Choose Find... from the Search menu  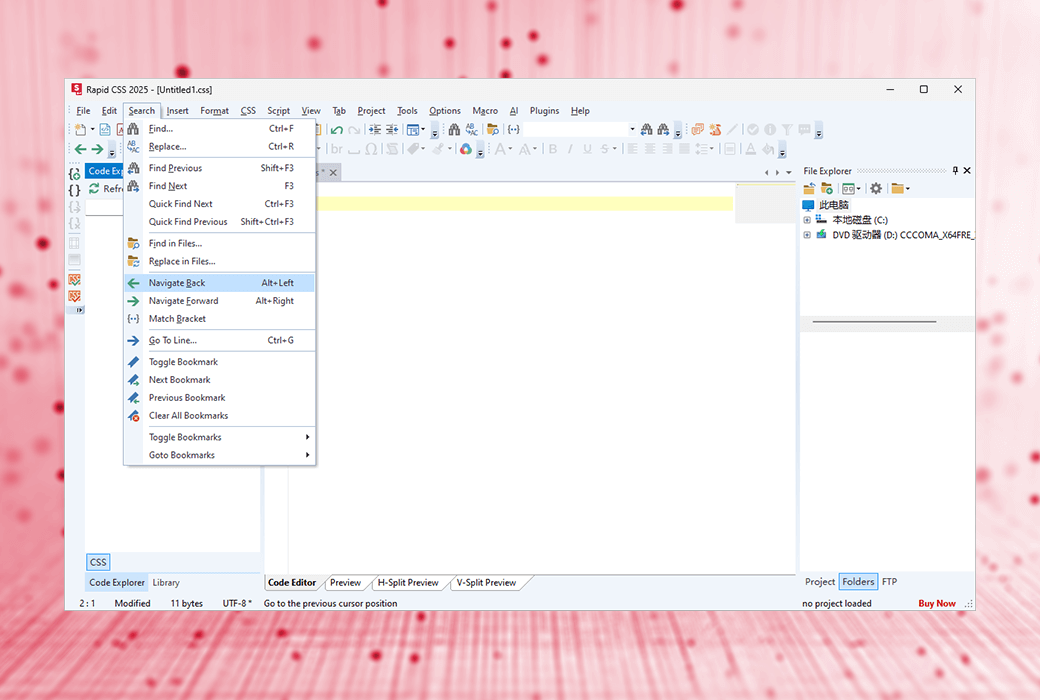click(x=220, y=129)
